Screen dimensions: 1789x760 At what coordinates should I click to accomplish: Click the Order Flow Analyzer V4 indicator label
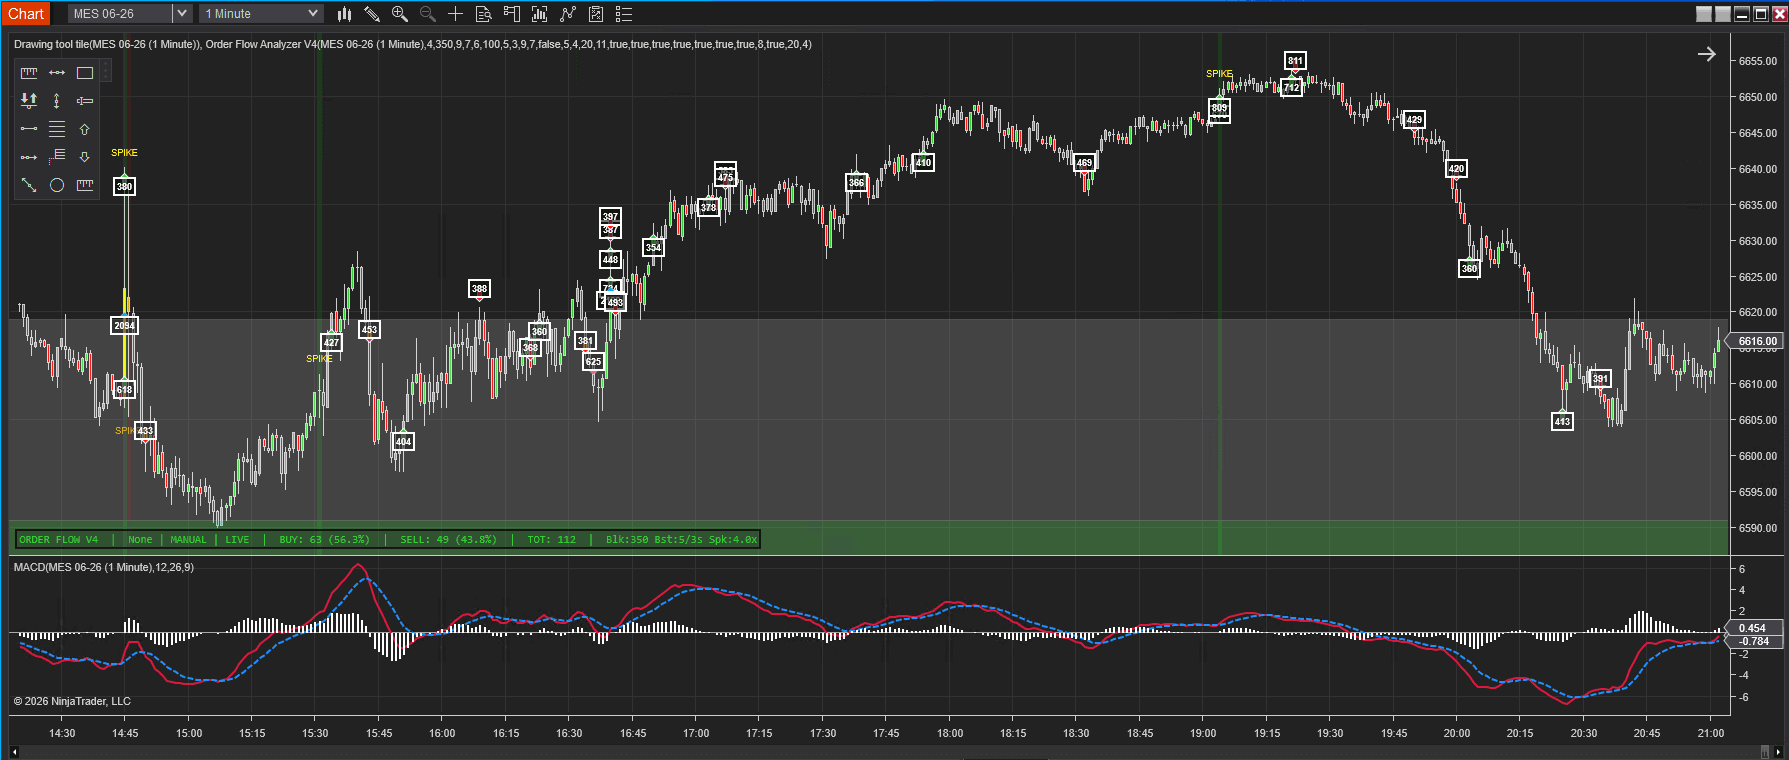tap(509, 44)
